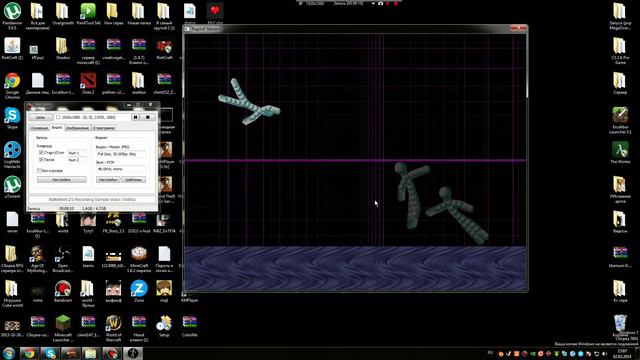
Task: Launch the LogMeIn Hamachi desktop icon
Action: click(12, 150)
